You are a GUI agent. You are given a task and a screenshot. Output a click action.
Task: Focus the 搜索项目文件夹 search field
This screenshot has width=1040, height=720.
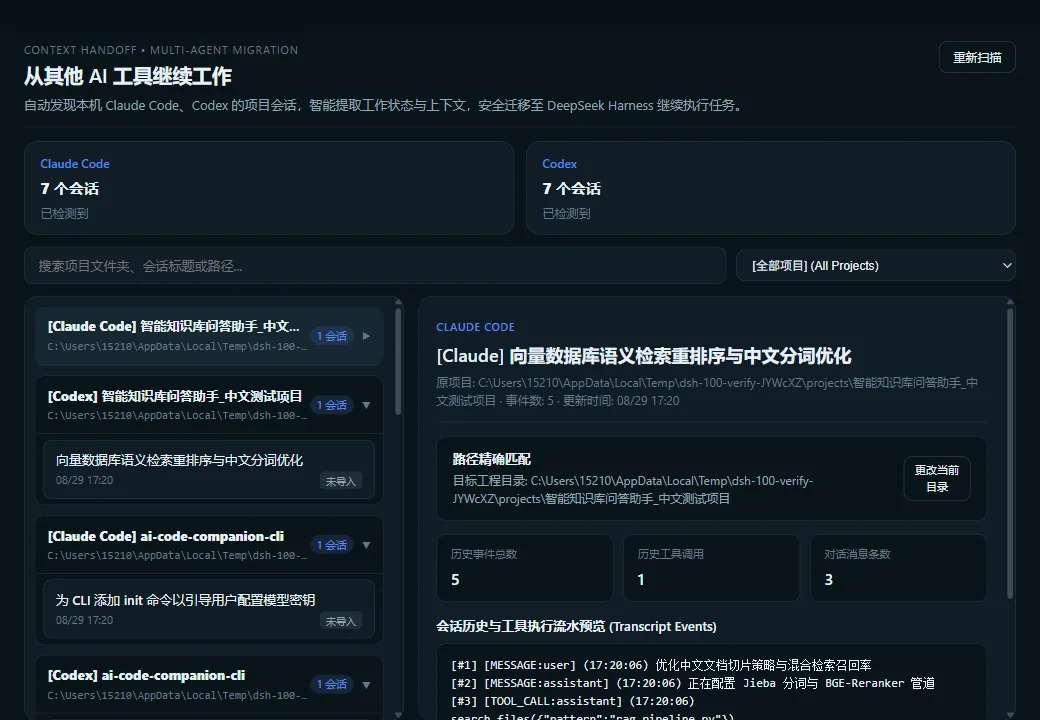[x=375, y=266]
